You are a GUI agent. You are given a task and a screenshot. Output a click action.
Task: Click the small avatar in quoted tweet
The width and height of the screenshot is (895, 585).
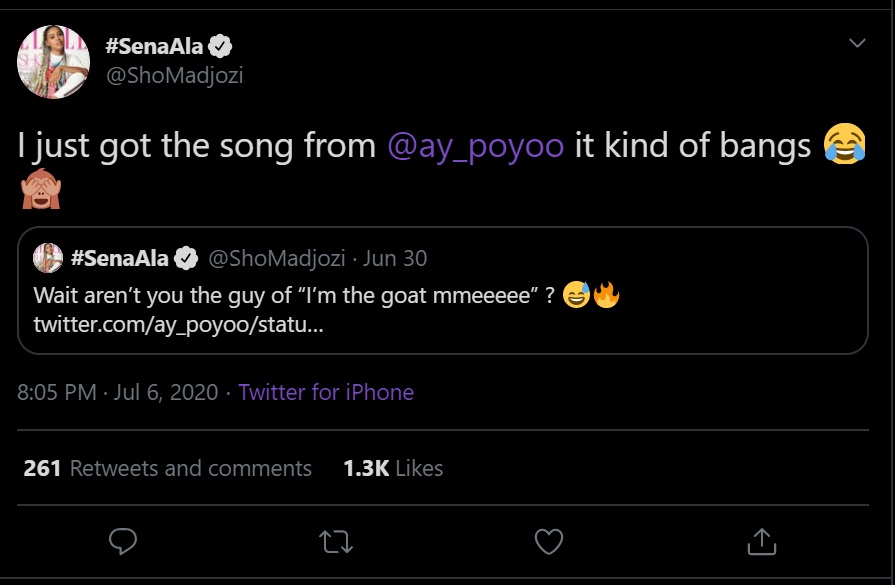click(x=48, y=259)
